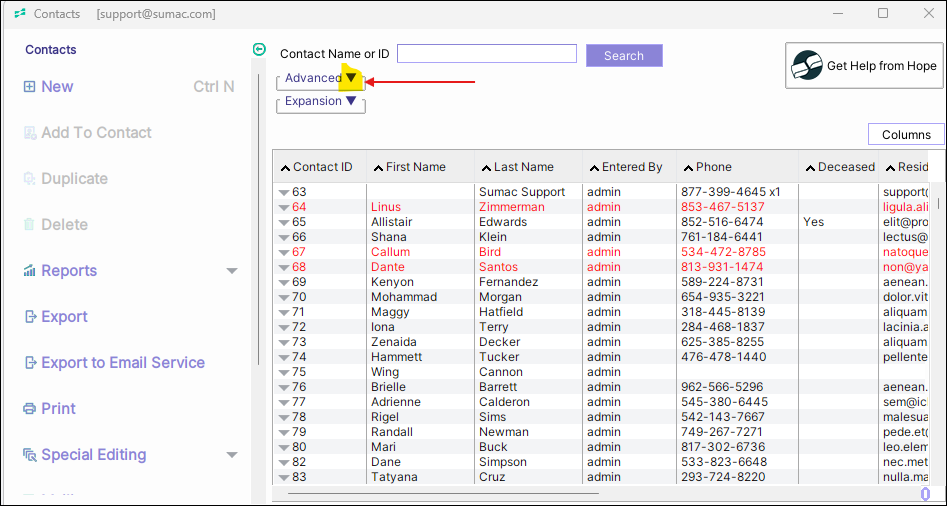
Task: Expand the Expansion section
Action: point(351,101)
